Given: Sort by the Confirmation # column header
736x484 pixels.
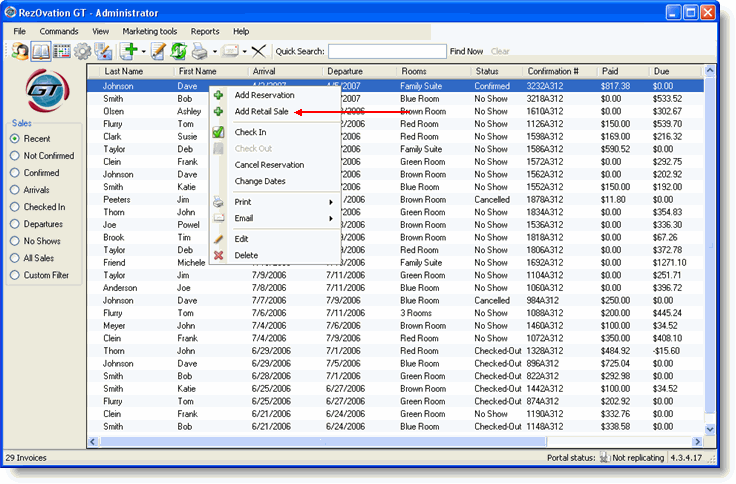Looking at the screenshot, I should (560, 71).
